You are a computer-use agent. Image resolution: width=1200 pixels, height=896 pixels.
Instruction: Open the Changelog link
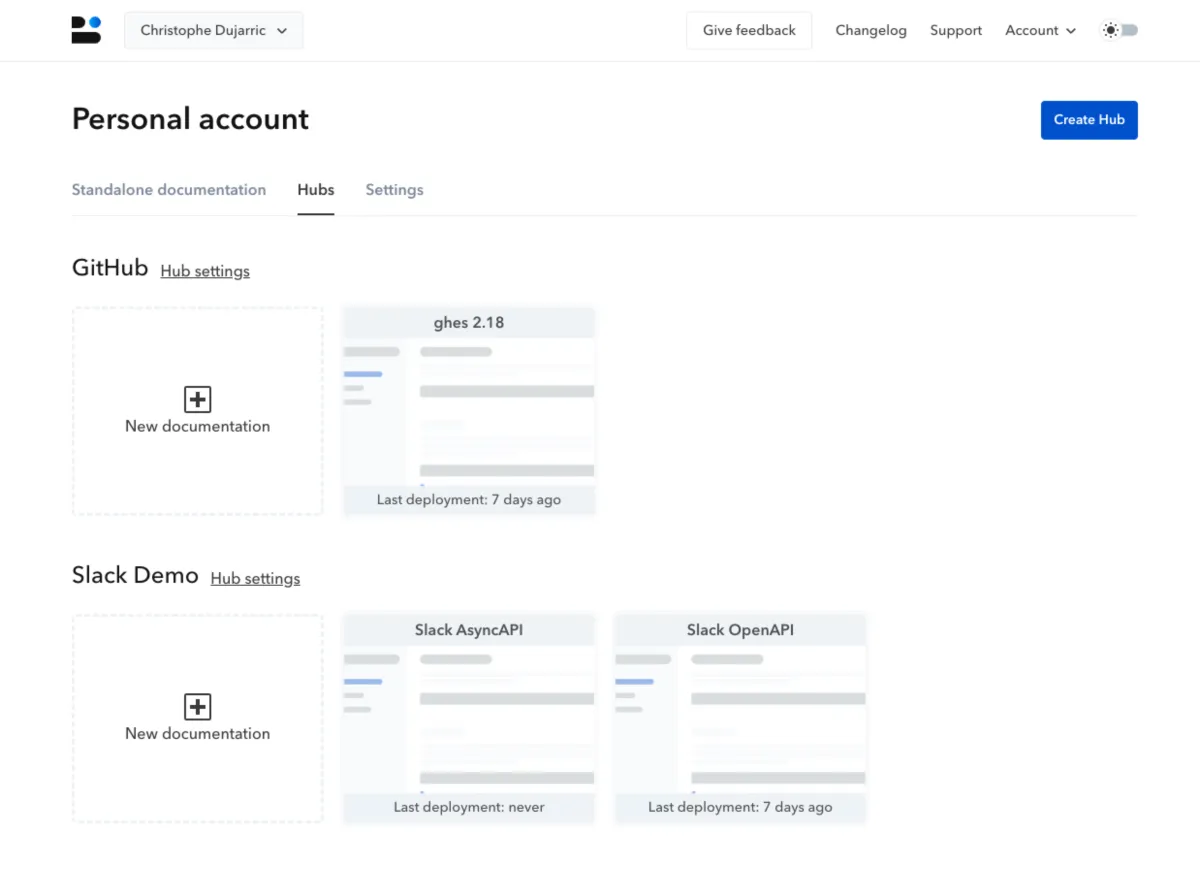[x=871, y=30]
